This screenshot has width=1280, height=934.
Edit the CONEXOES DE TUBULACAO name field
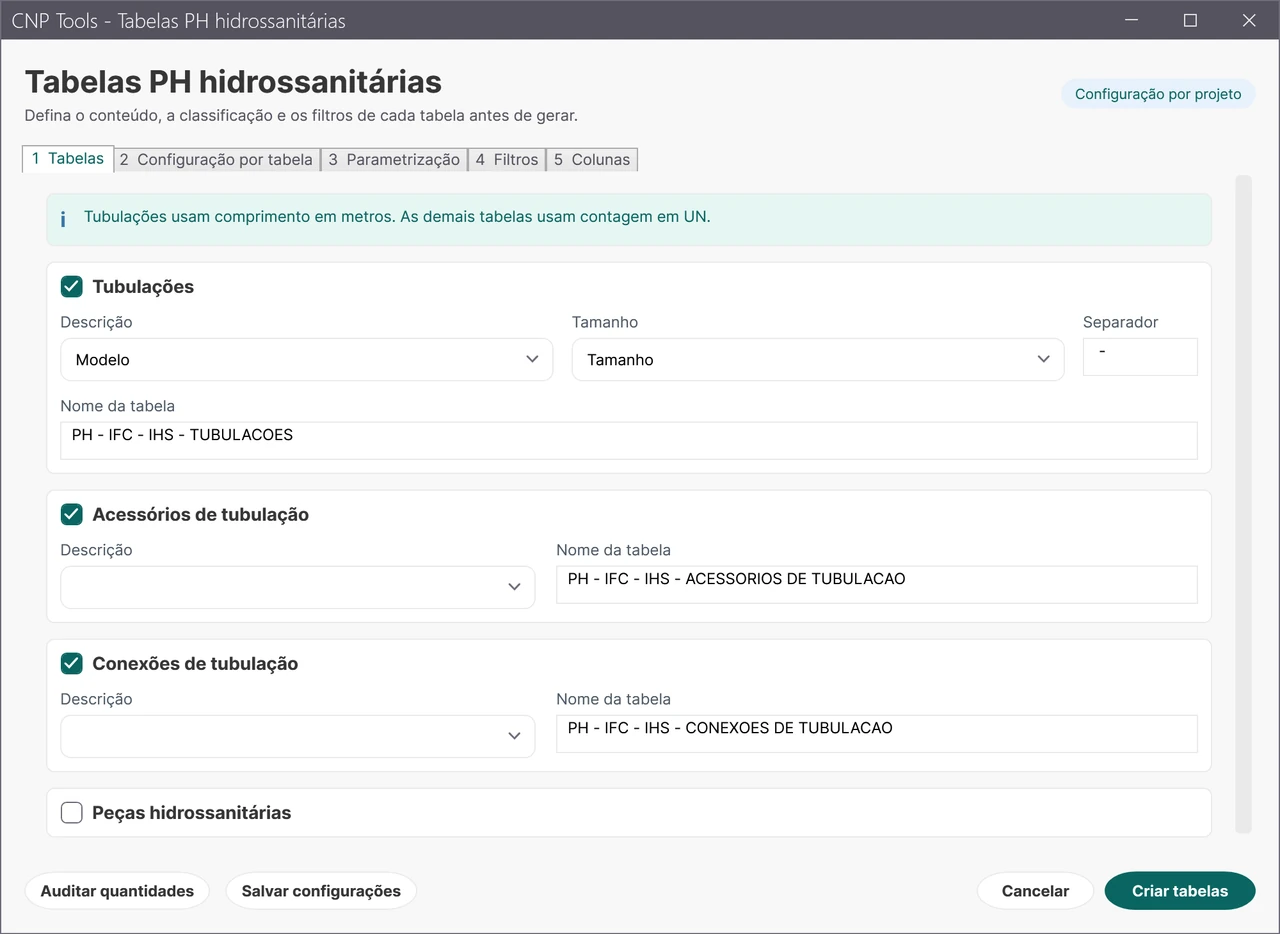(877, 733)
